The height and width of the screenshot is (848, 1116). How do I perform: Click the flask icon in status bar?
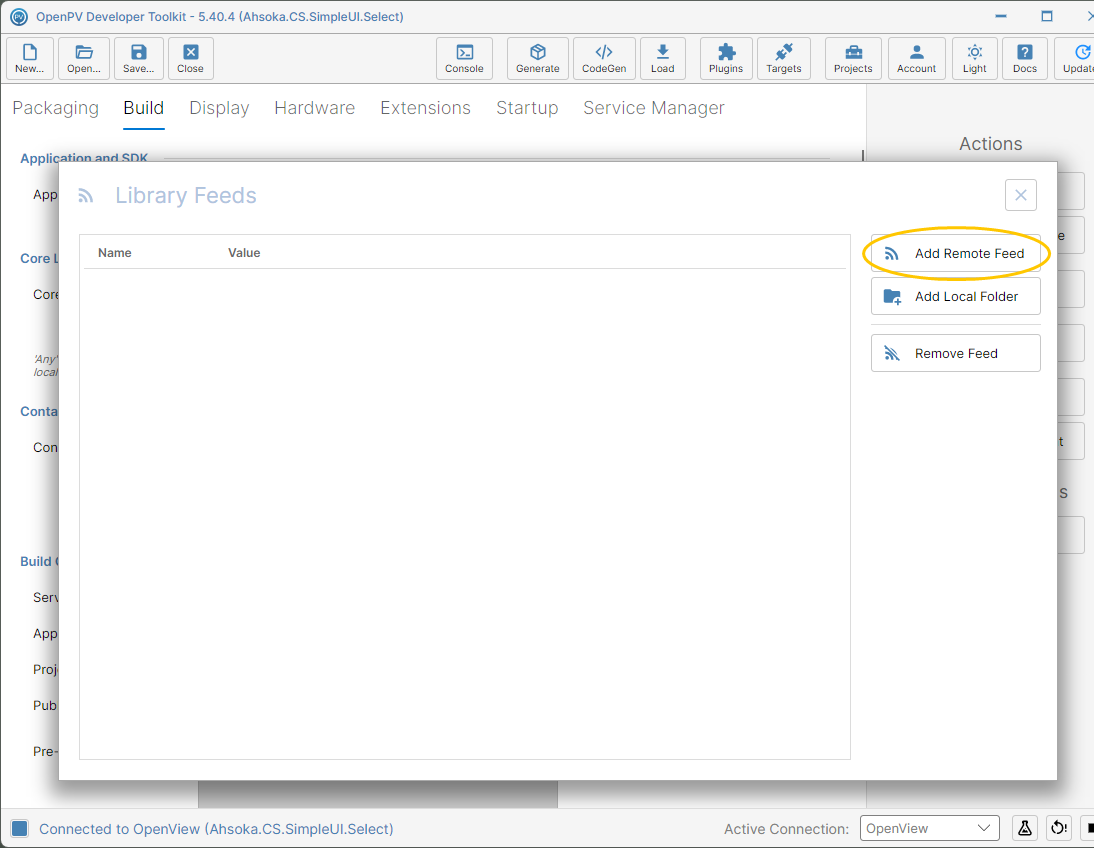tap(1024, 828)
